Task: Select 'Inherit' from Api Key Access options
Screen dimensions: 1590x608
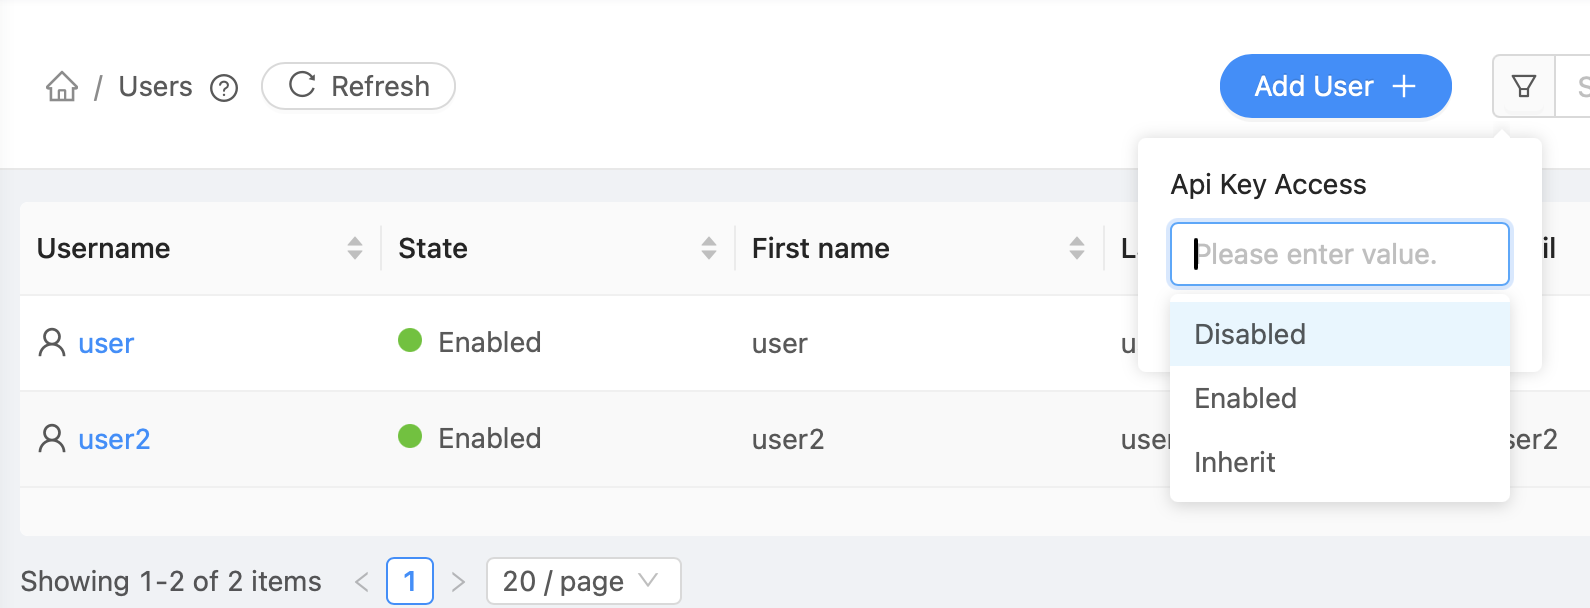Action: coord(1235,462)
